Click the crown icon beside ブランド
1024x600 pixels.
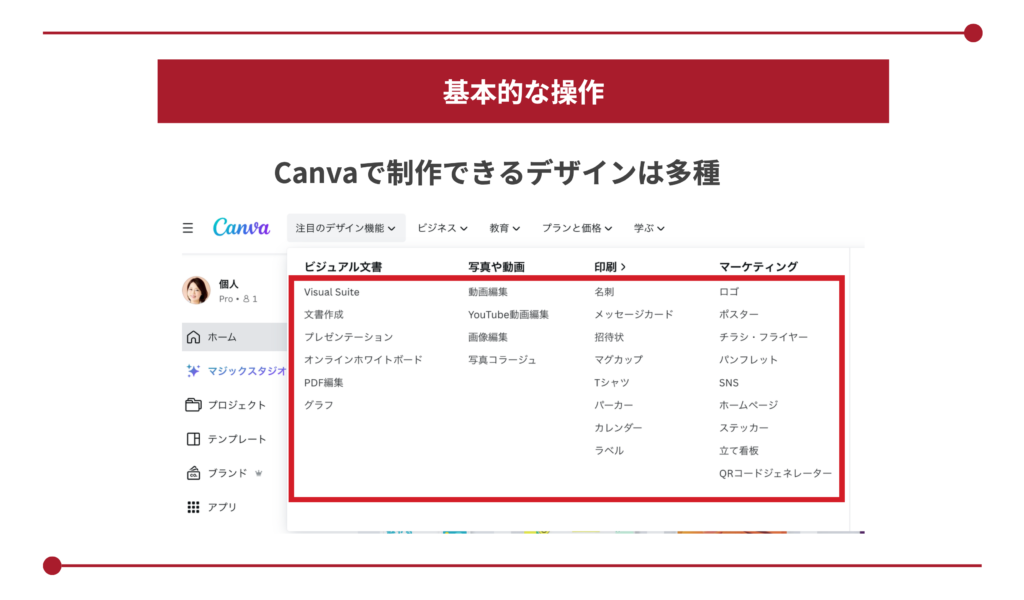(259, 473)
